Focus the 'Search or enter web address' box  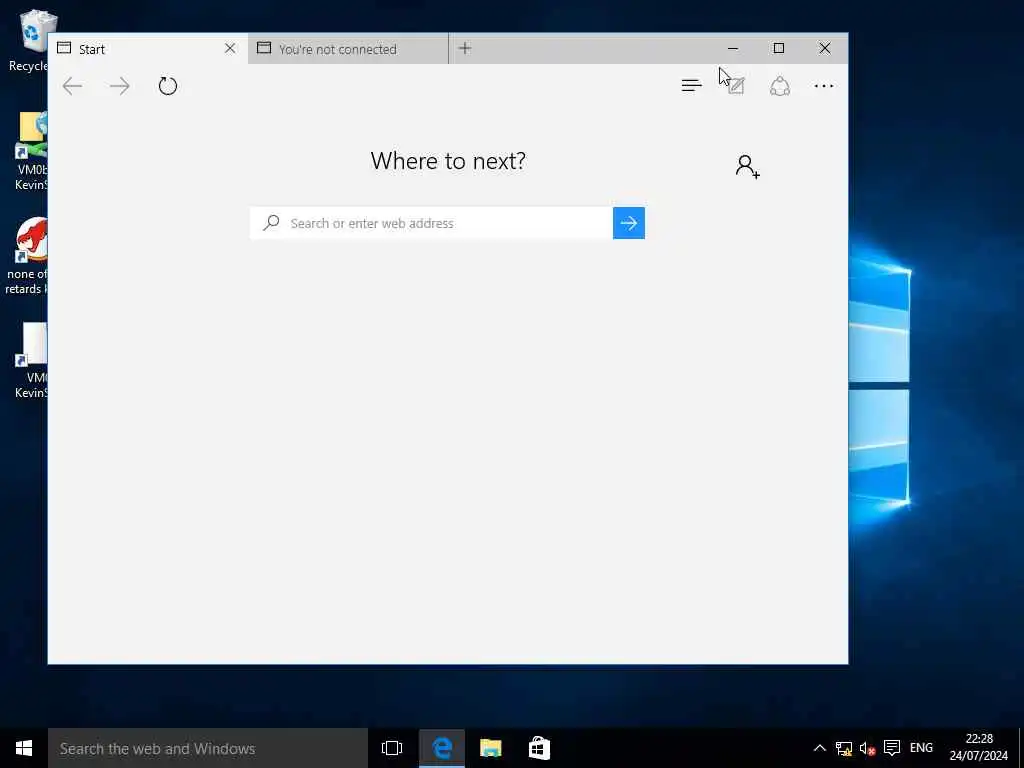coord(431,223)
